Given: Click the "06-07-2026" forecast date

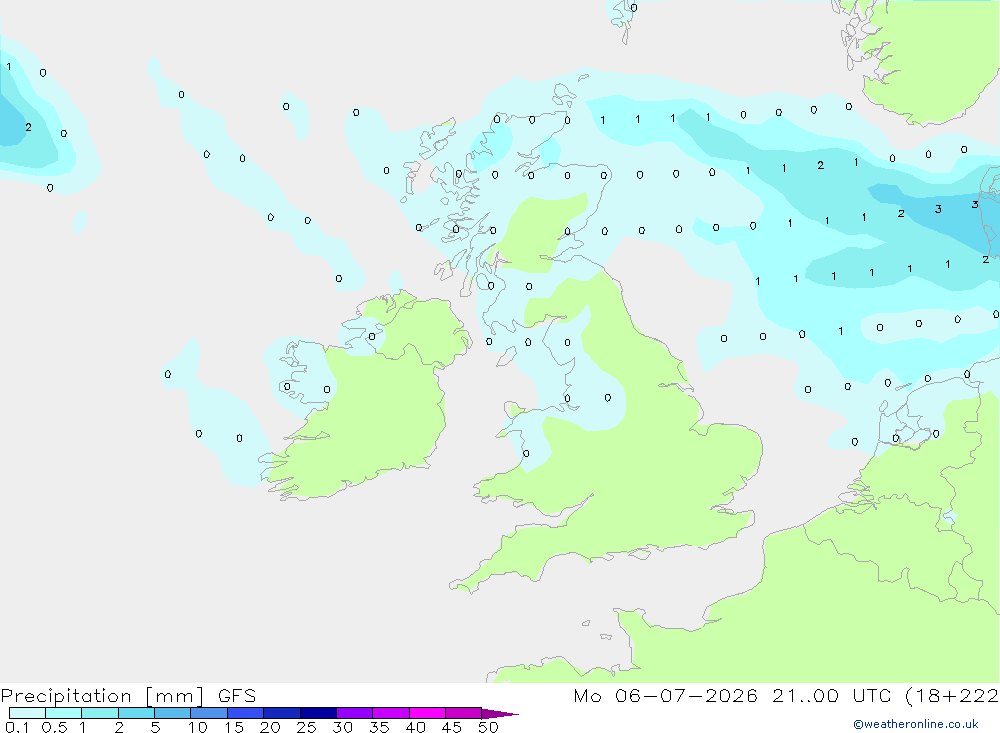Looking at the screenshot, I should click(x=686, y=696).
